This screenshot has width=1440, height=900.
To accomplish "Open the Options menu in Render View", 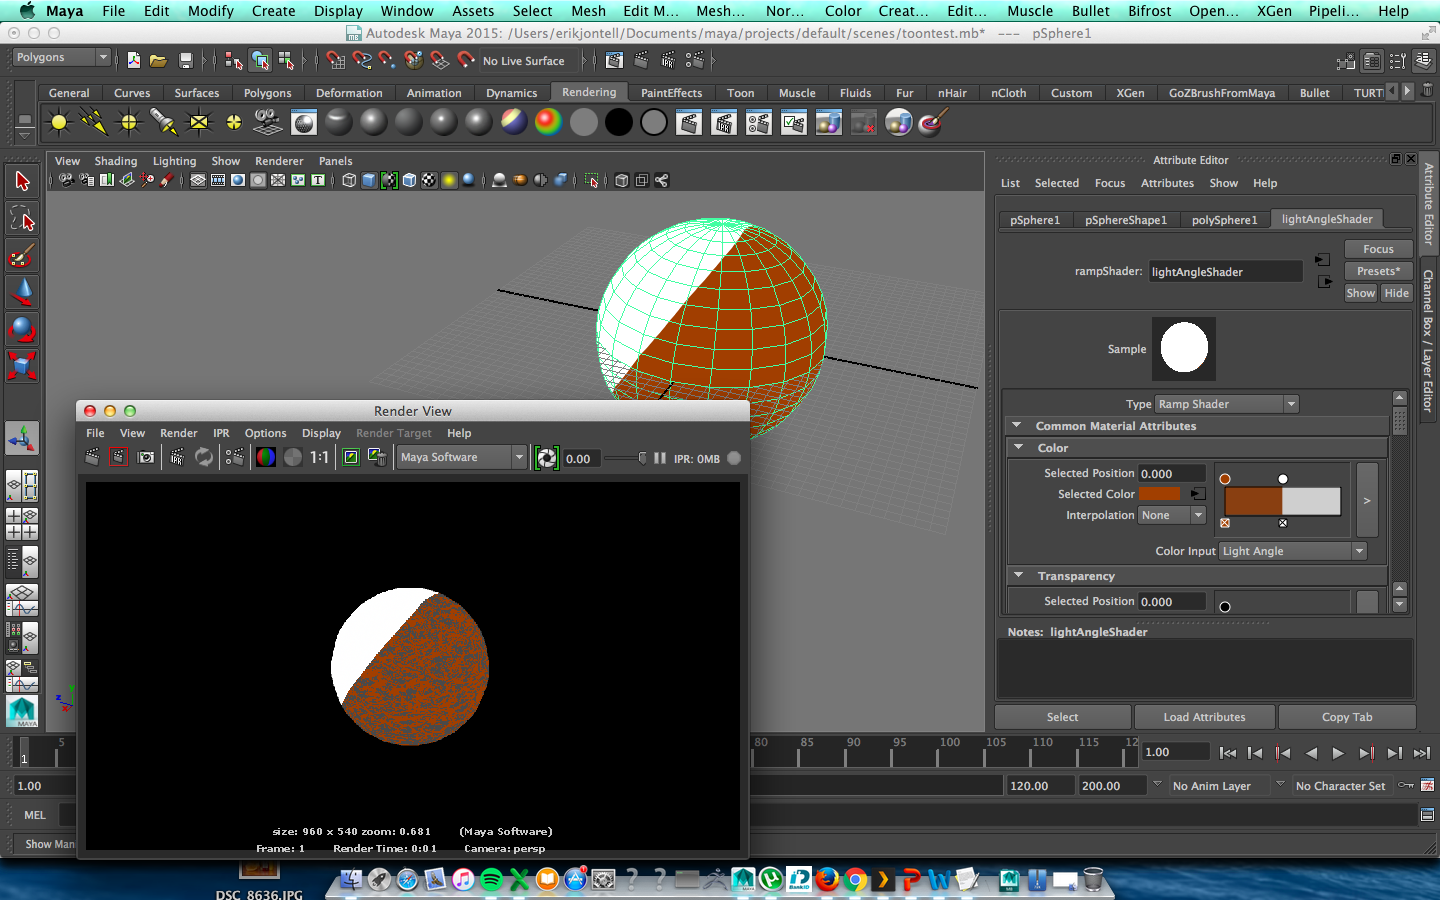I will [x=265, y=433].
